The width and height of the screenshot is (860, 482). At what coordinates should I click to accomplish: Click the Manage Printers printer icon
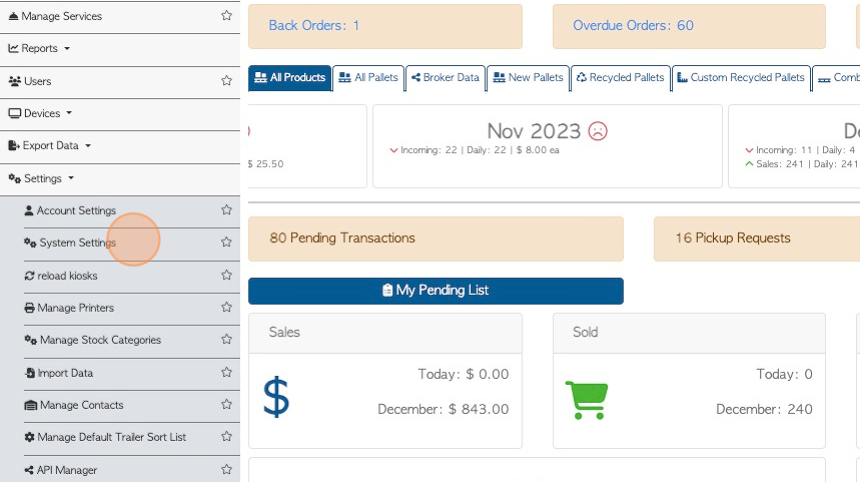[30, 308]
